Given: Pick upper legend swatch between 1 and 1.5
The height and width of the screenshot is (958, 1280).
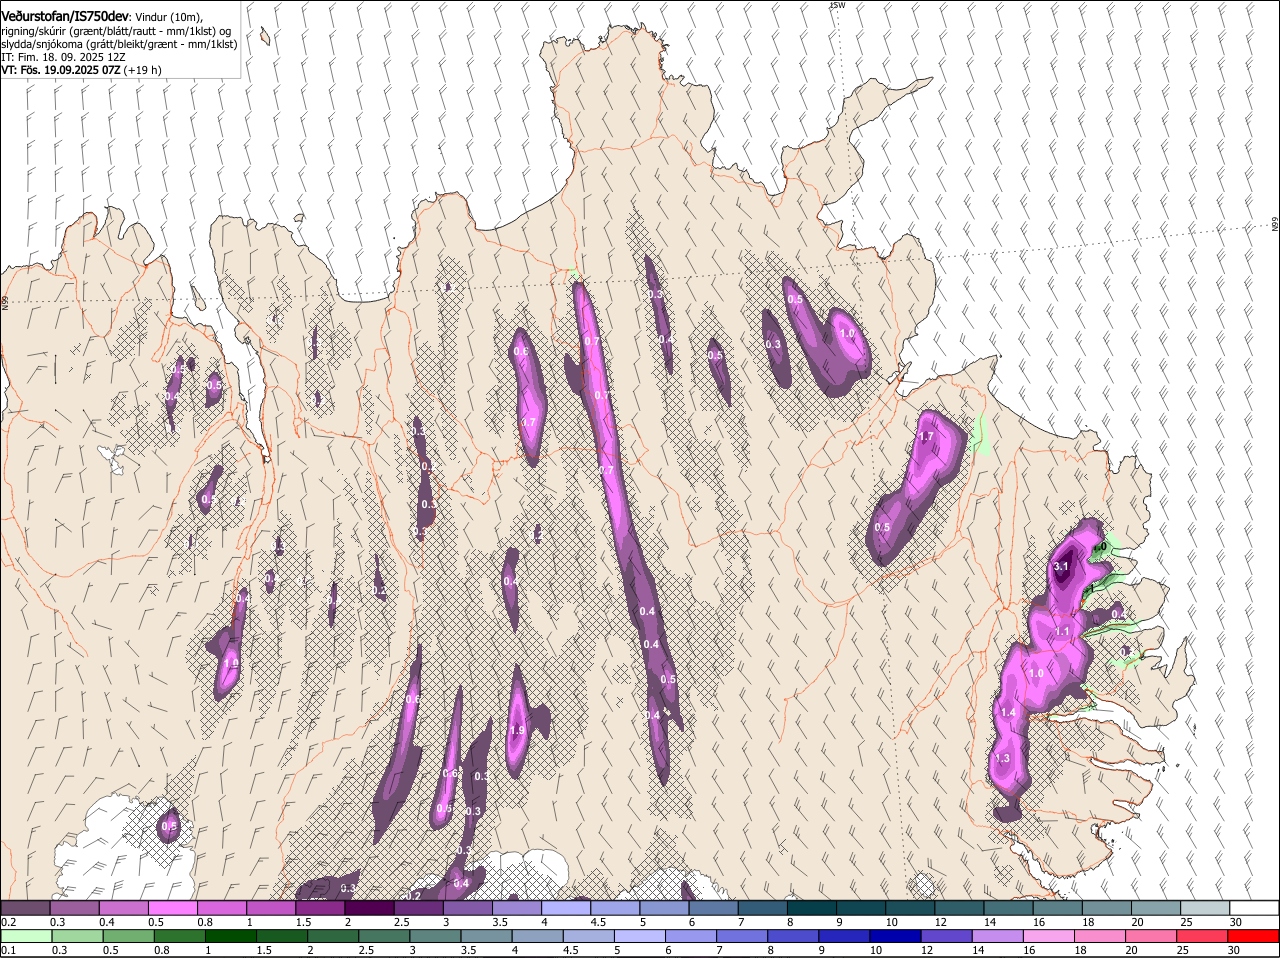Looking at the screenshot, I should (271, 908).
